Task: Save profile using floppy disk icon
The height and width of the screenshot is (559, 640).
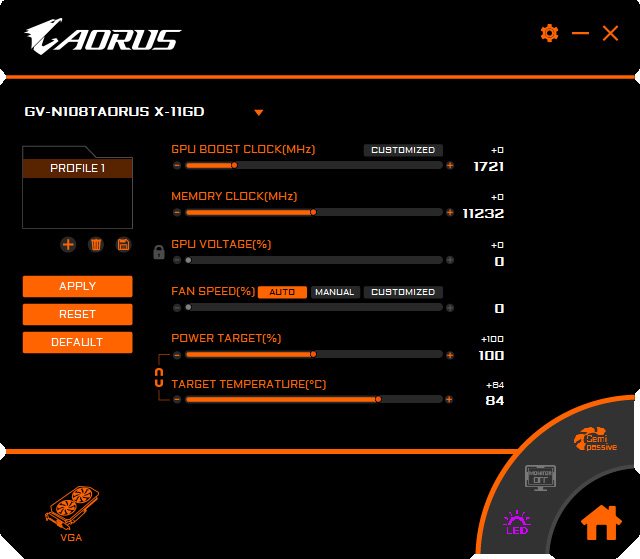Action: click(123, 244)
